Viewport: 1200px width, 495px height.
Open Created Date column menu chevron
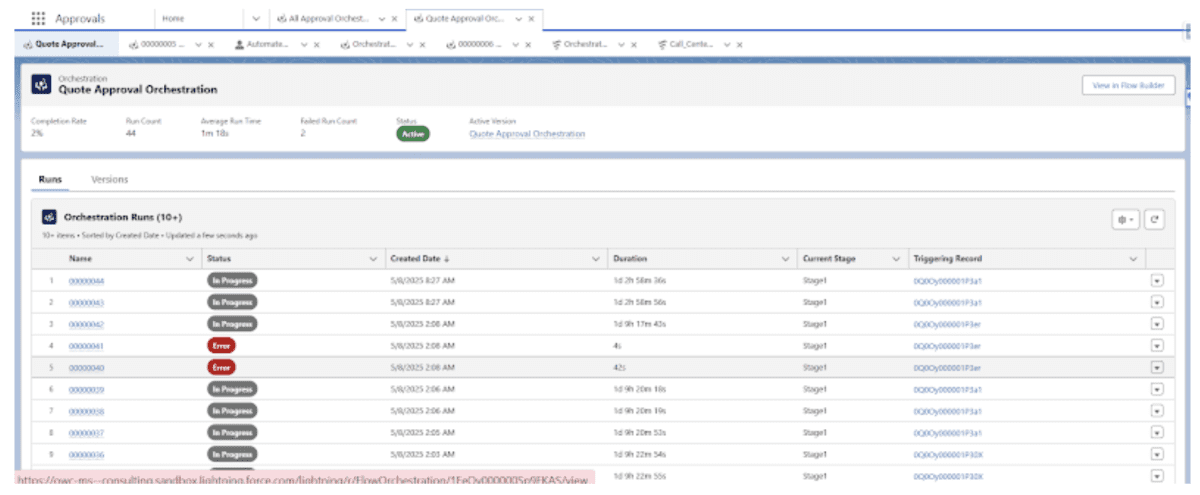(x=595, y=259)
